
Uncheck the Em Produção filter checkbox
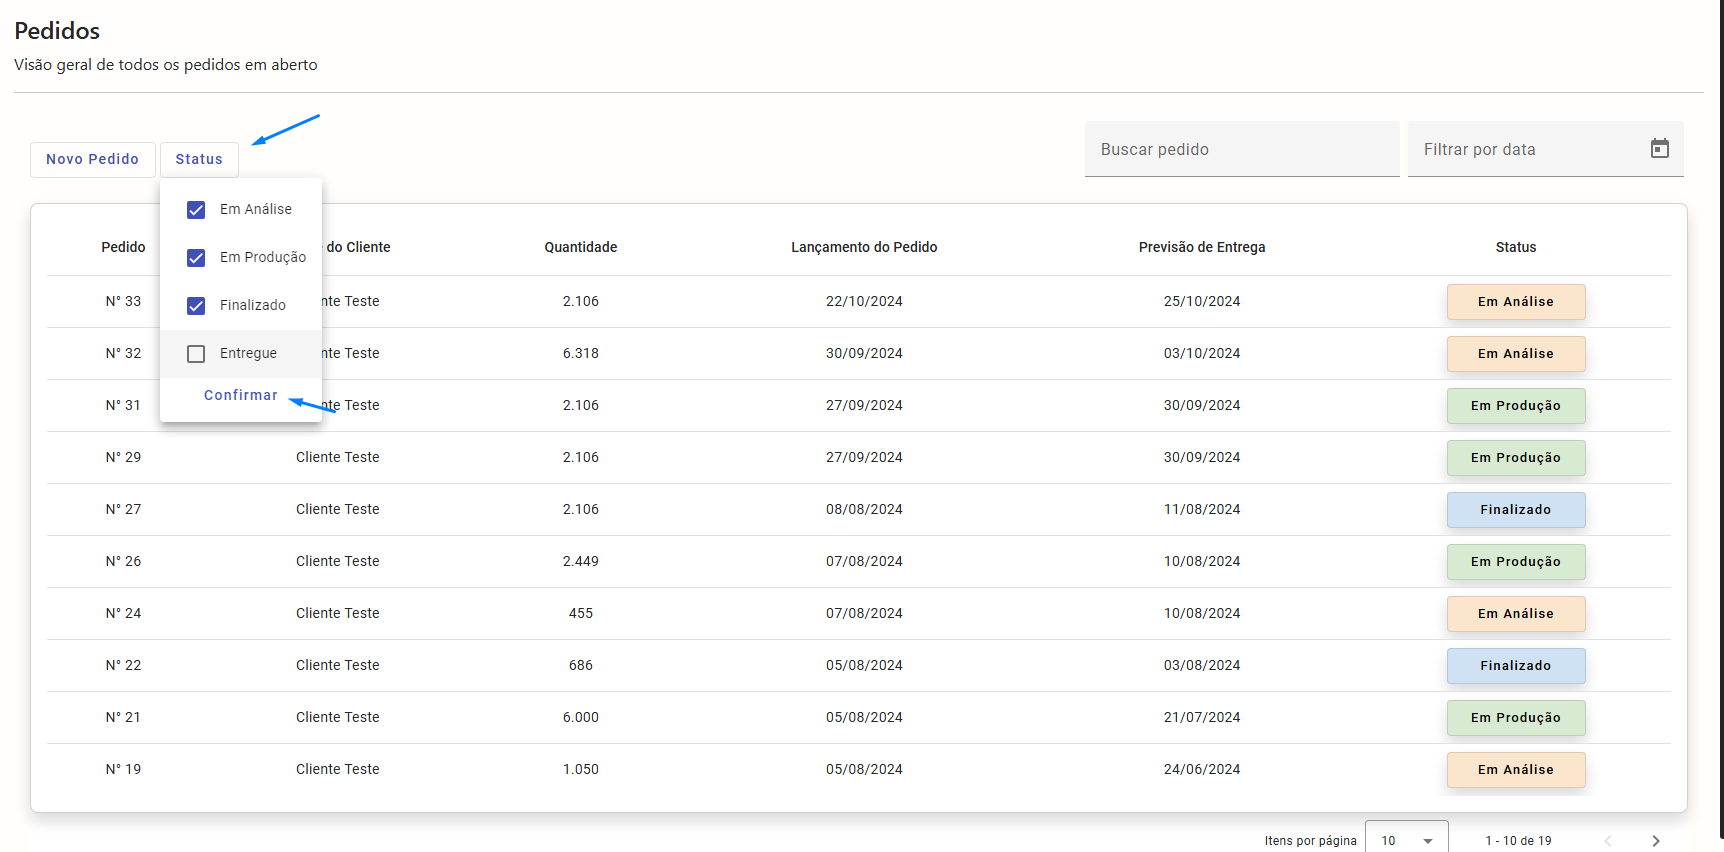tap(196, 258)
